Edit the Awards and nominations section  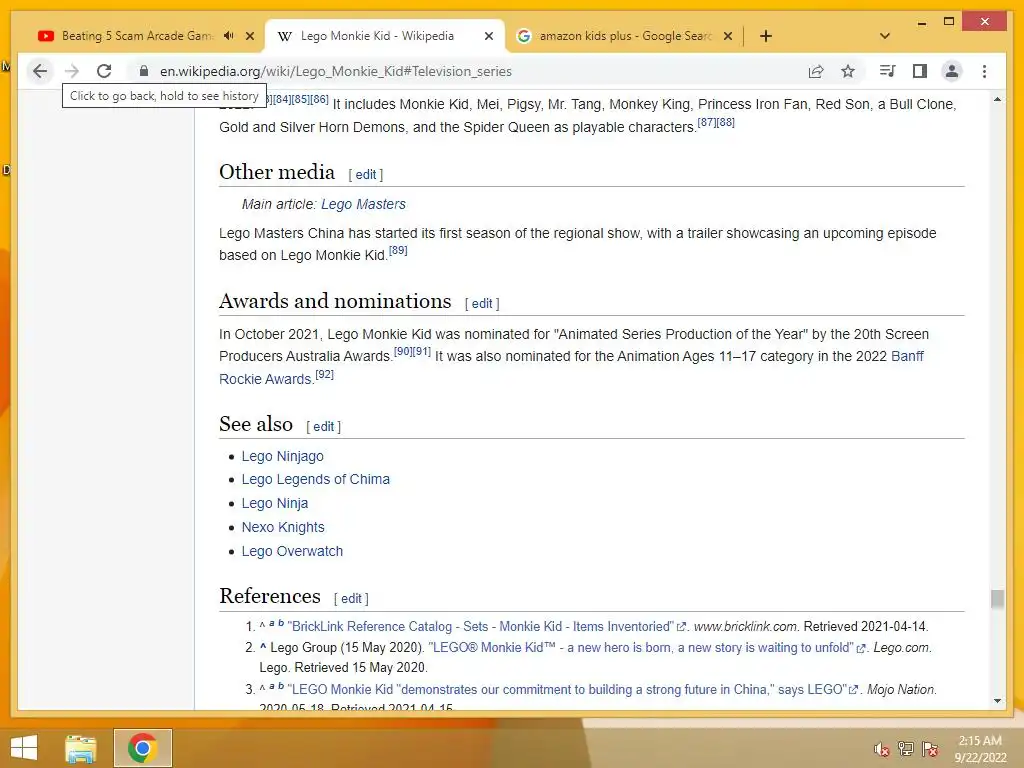click(x=482, y=304)
